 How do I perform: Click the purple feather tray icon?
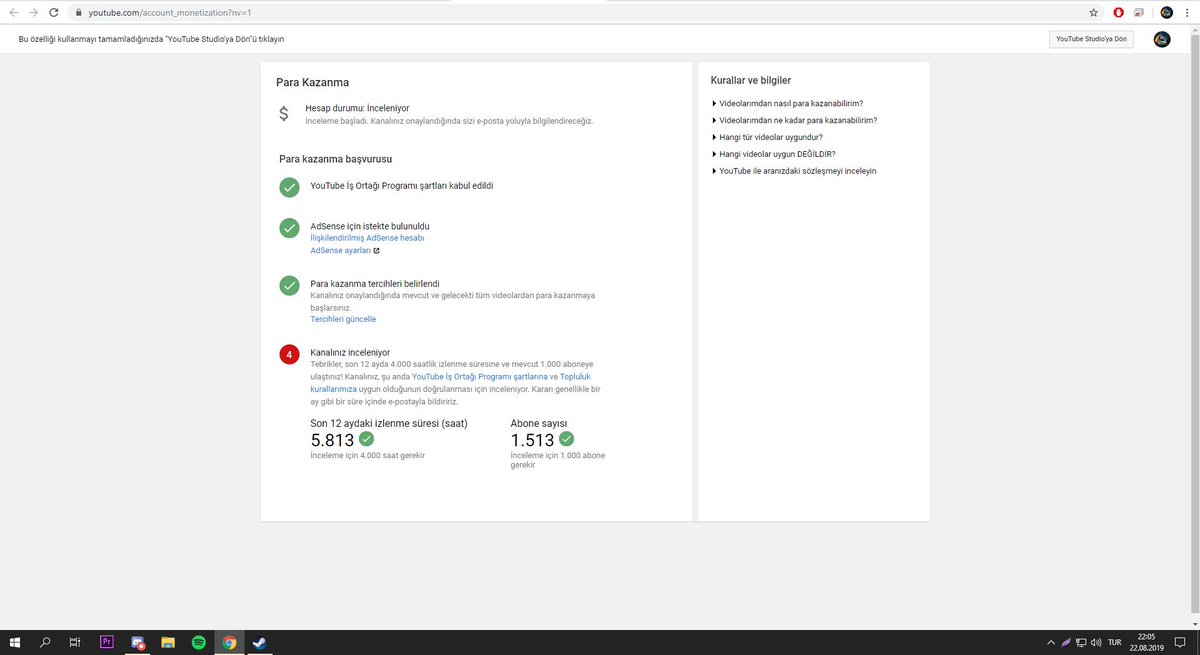pyautogui.click(x=1066, y=642)
